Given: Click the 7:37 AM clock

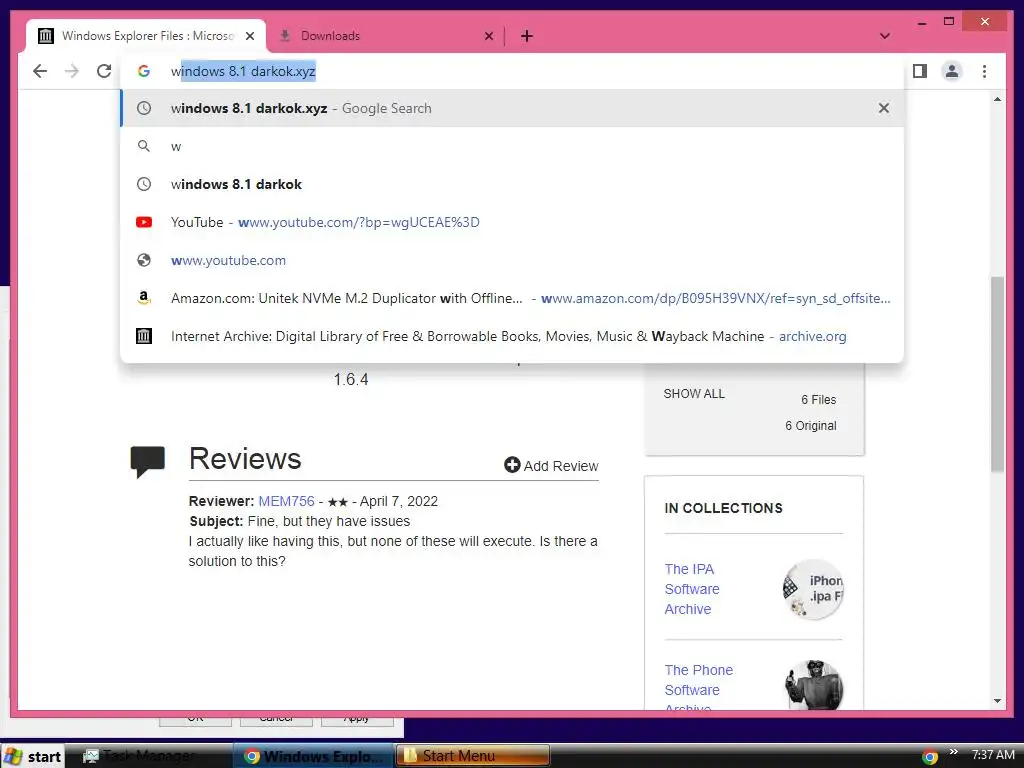Looking at the screenshot, I should click(x=993, y=755).
